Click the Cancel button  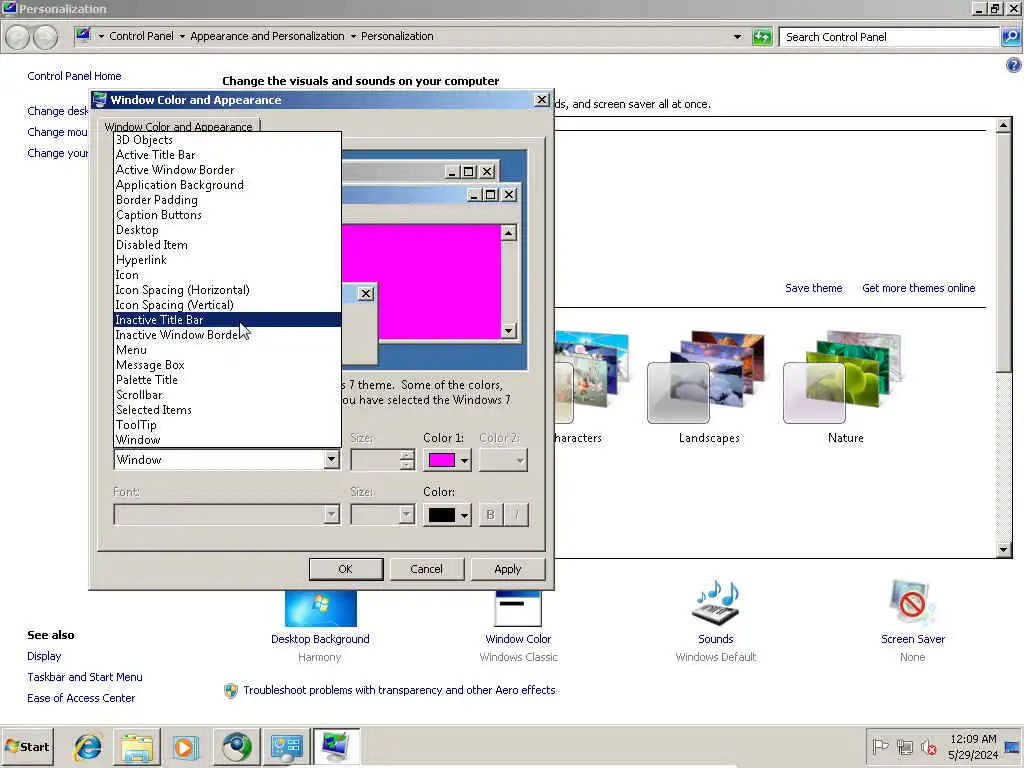[x=426, y=569]
